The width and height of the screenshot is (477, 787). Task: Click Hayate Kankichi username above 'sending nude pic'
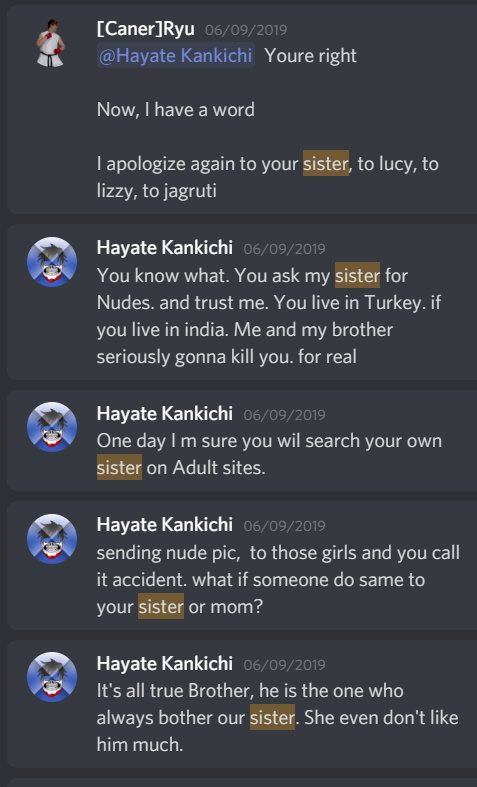pyautogui.click(x=165, y=525)
